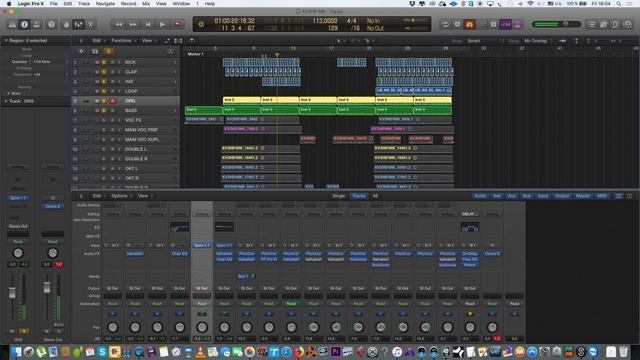Toggle the Smart Controls icon
Image resolution: width=640 pixels, height=360 pixels.
(67, 24)
